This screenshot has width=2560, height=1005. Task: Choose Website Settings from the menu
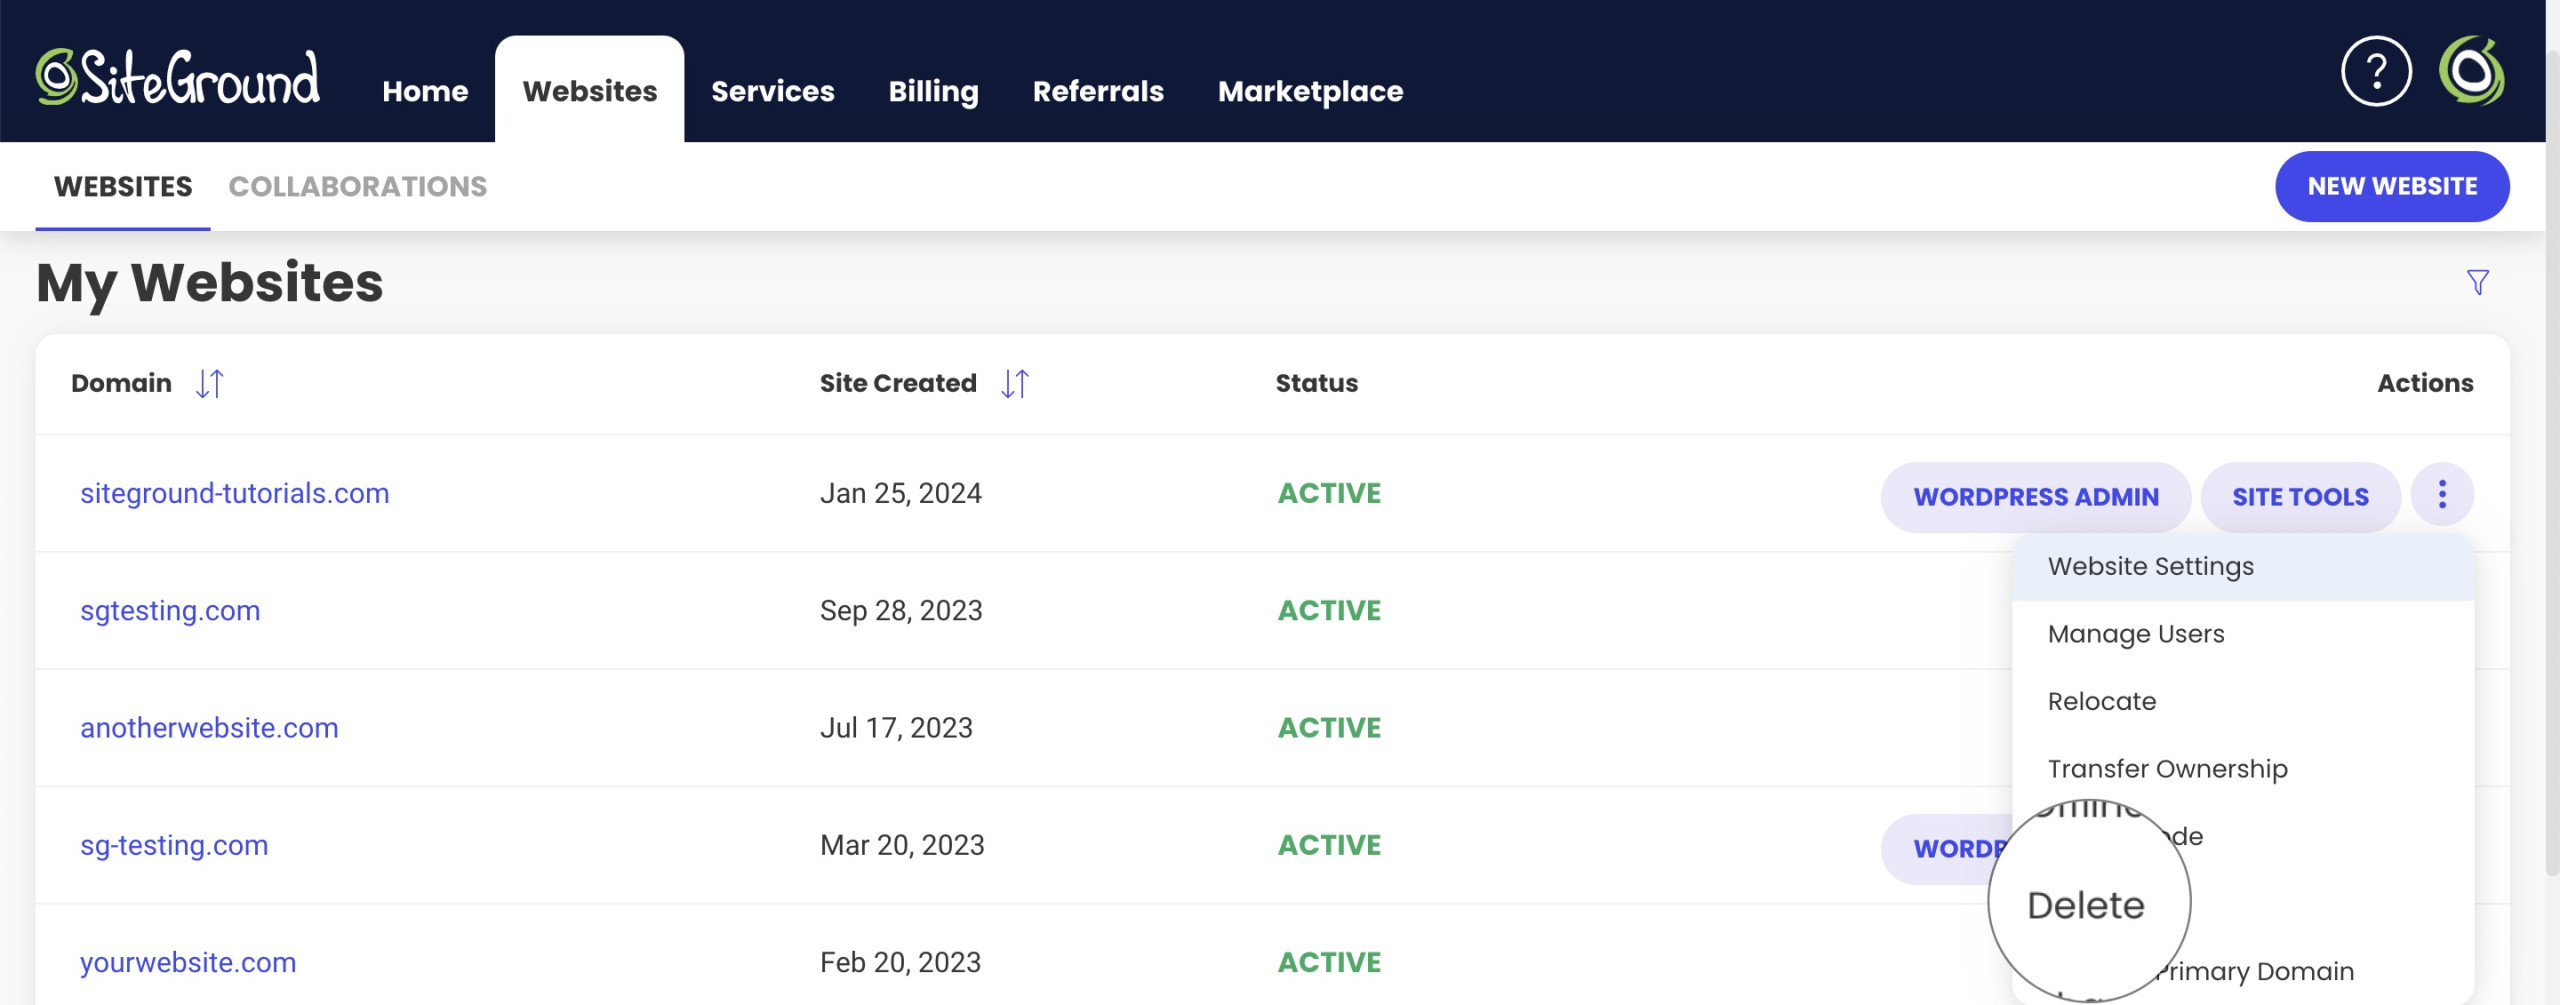click(2243, 566)
